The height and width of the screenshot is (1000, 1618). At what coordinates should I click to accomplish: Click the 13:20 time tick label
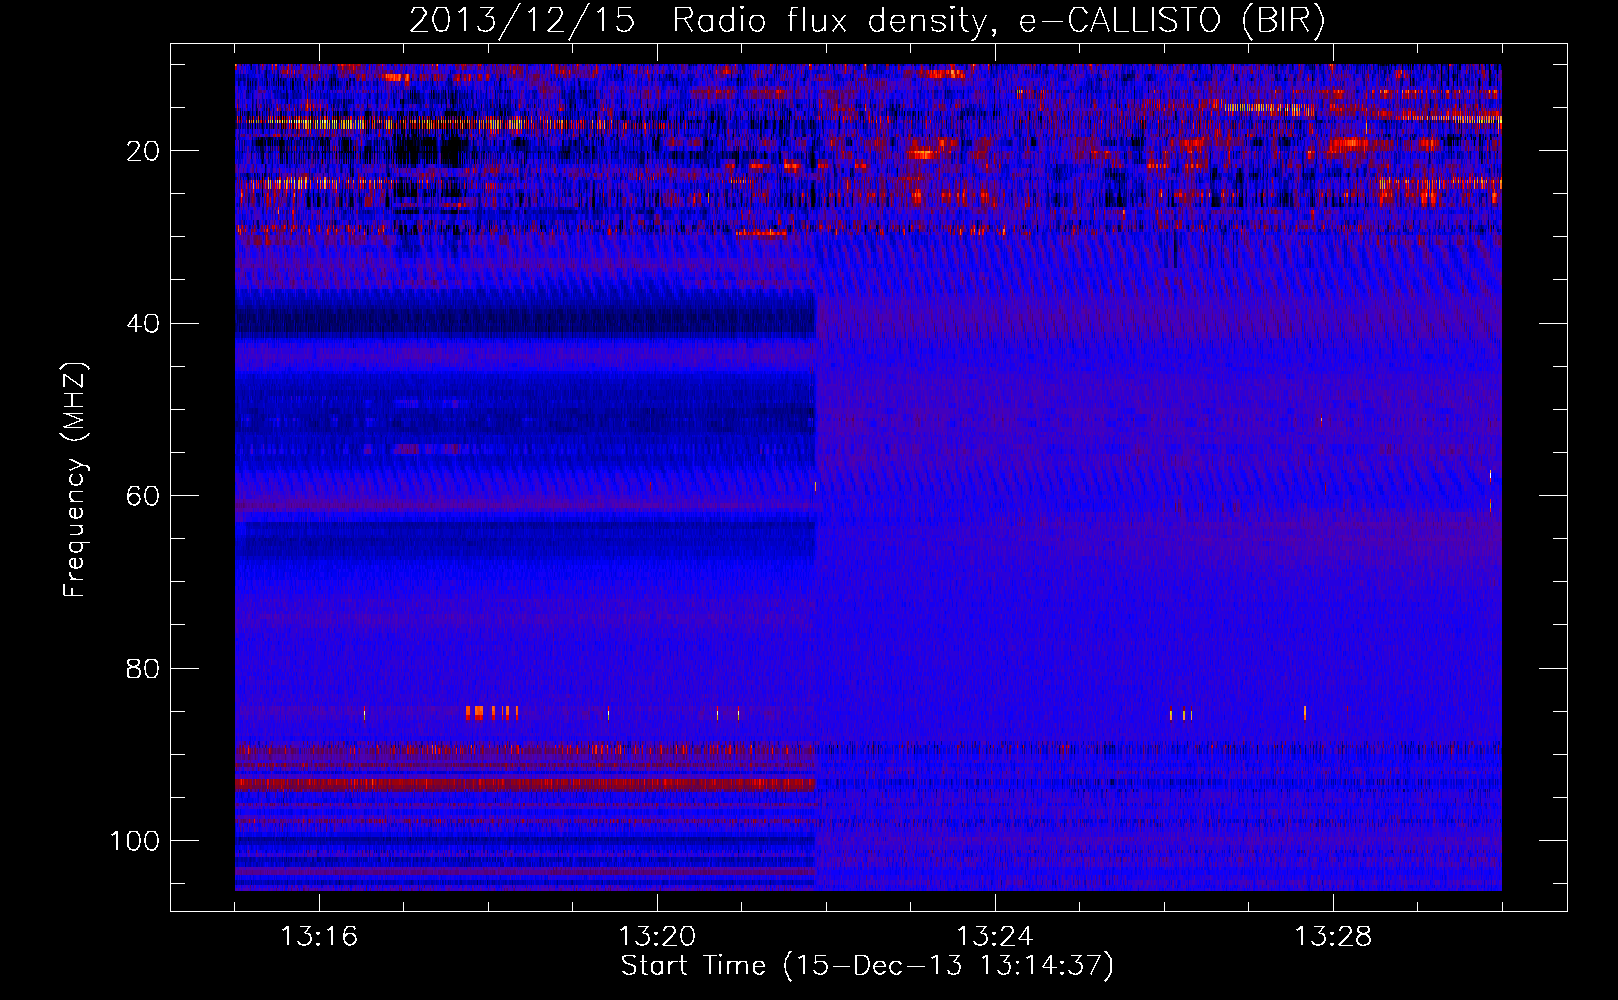[x=657, y=937]
